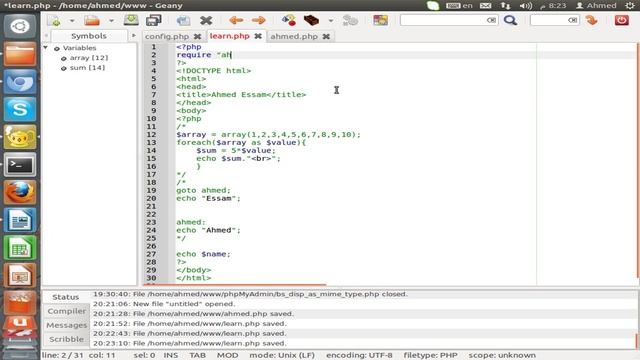Close the learn.php tab
This screenshot has height=360, width=640.
point(258,36)
